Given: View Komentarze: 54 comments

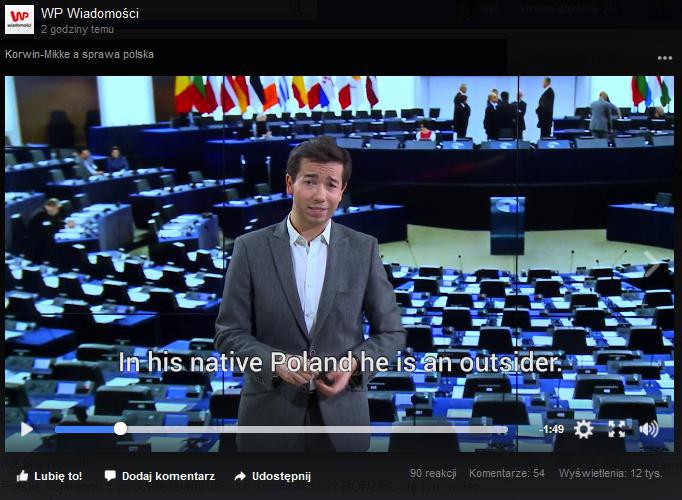Looking at the screenshot, I should 506,473.
